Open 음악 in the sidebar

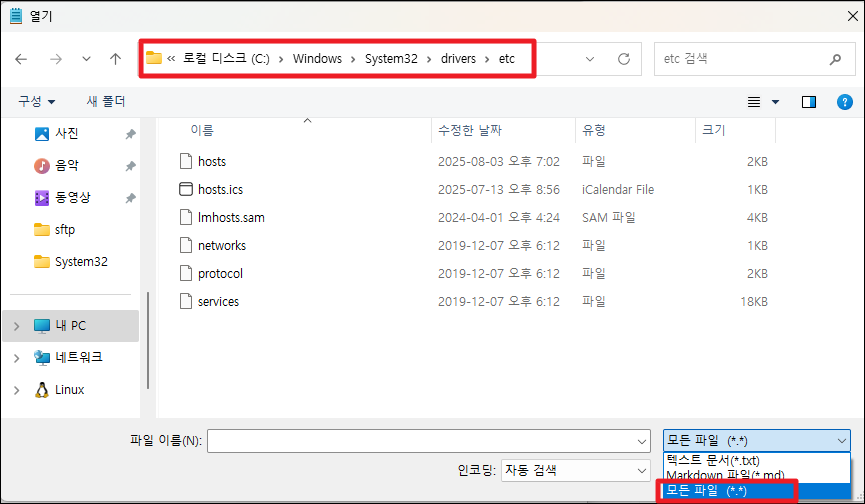click(x=67, y=165)
